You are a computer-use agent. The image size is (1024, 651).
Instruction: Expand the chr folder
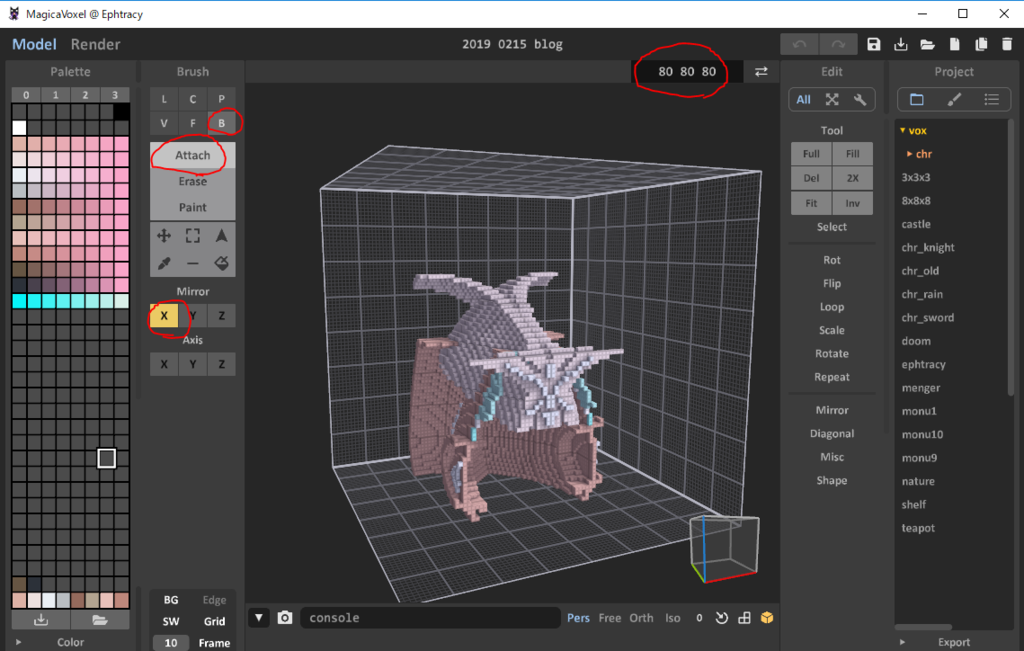[x=909, y=154]
